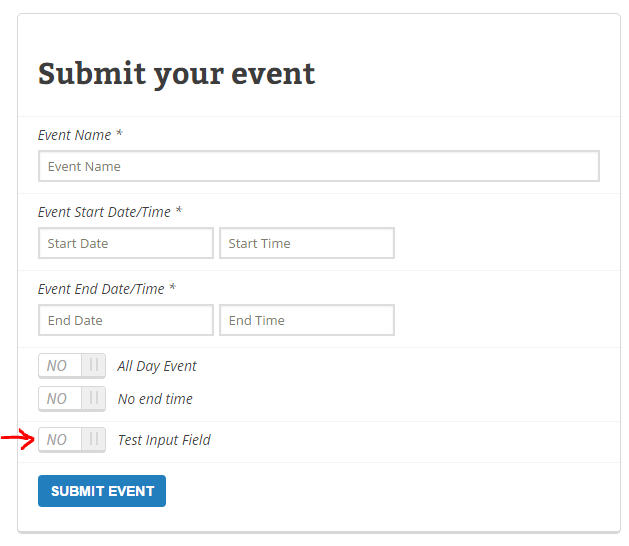Select the End Date field

tap(126, 320)
